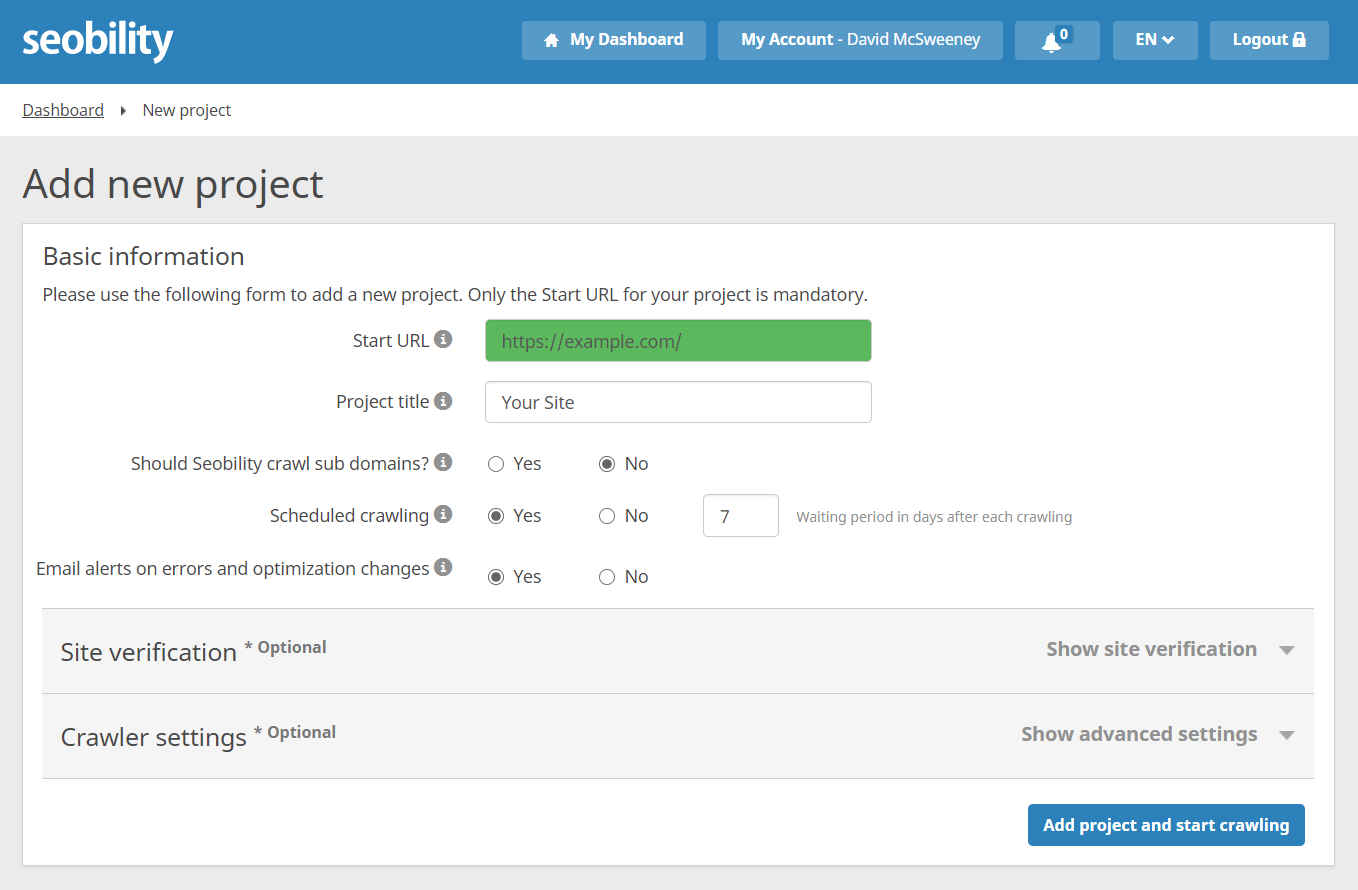Click the home icon in My Dashboard
Viewport: 1358px width, 890px height.
click(x=551, y=40)
